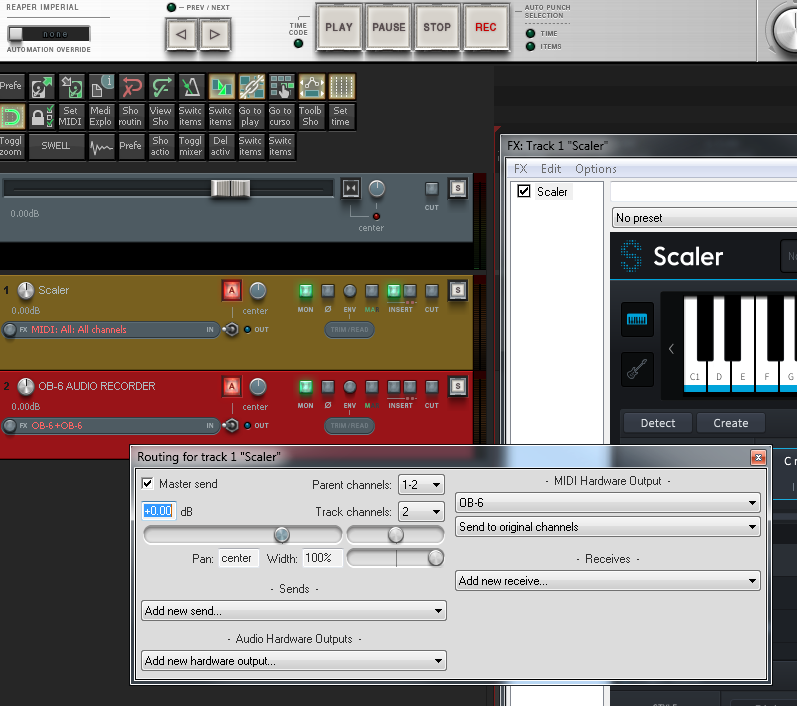Viewport: 797px width, 706px height.
Task: Click the STOP transport button
Action: (437, 27)
